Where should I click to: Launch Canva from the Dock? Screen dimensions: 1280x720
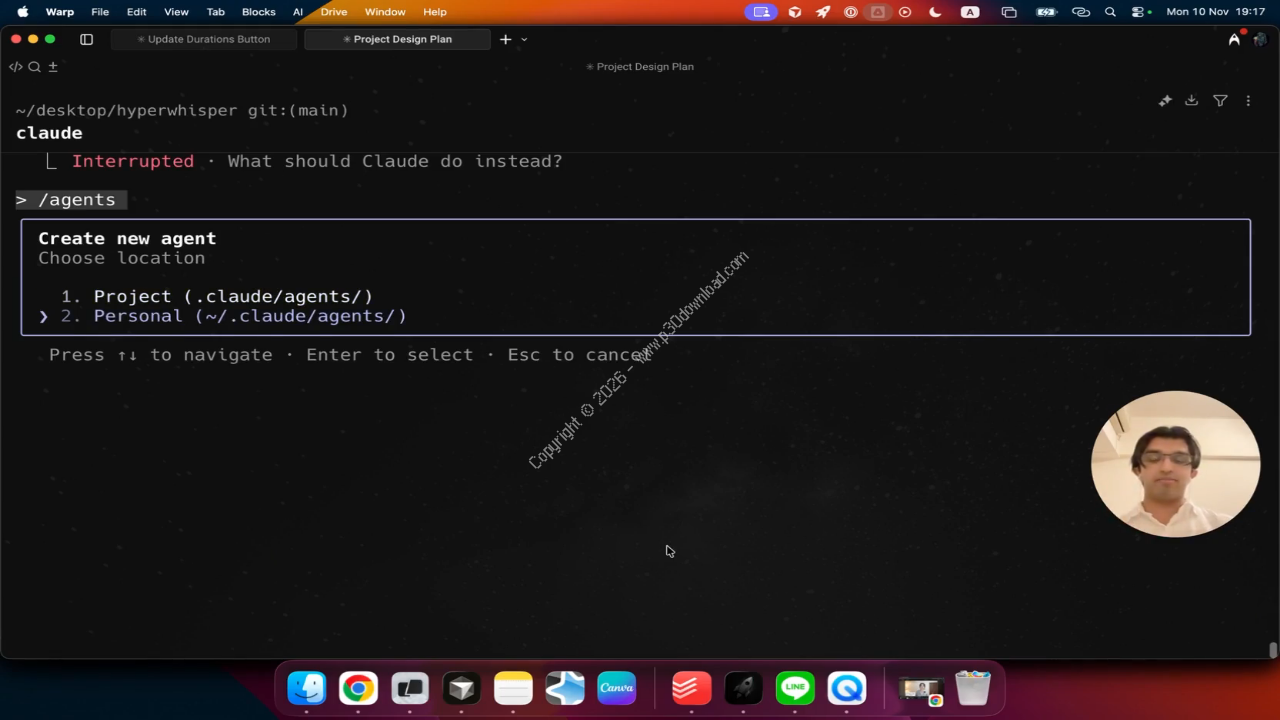[x=616, y=688]
